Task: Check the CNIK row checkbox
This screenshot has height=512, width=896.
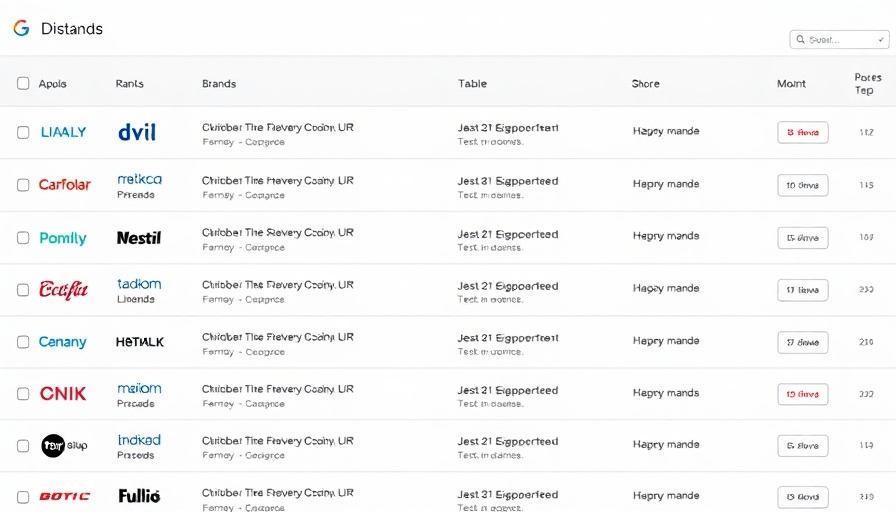Action: click(x=23, y=394)
